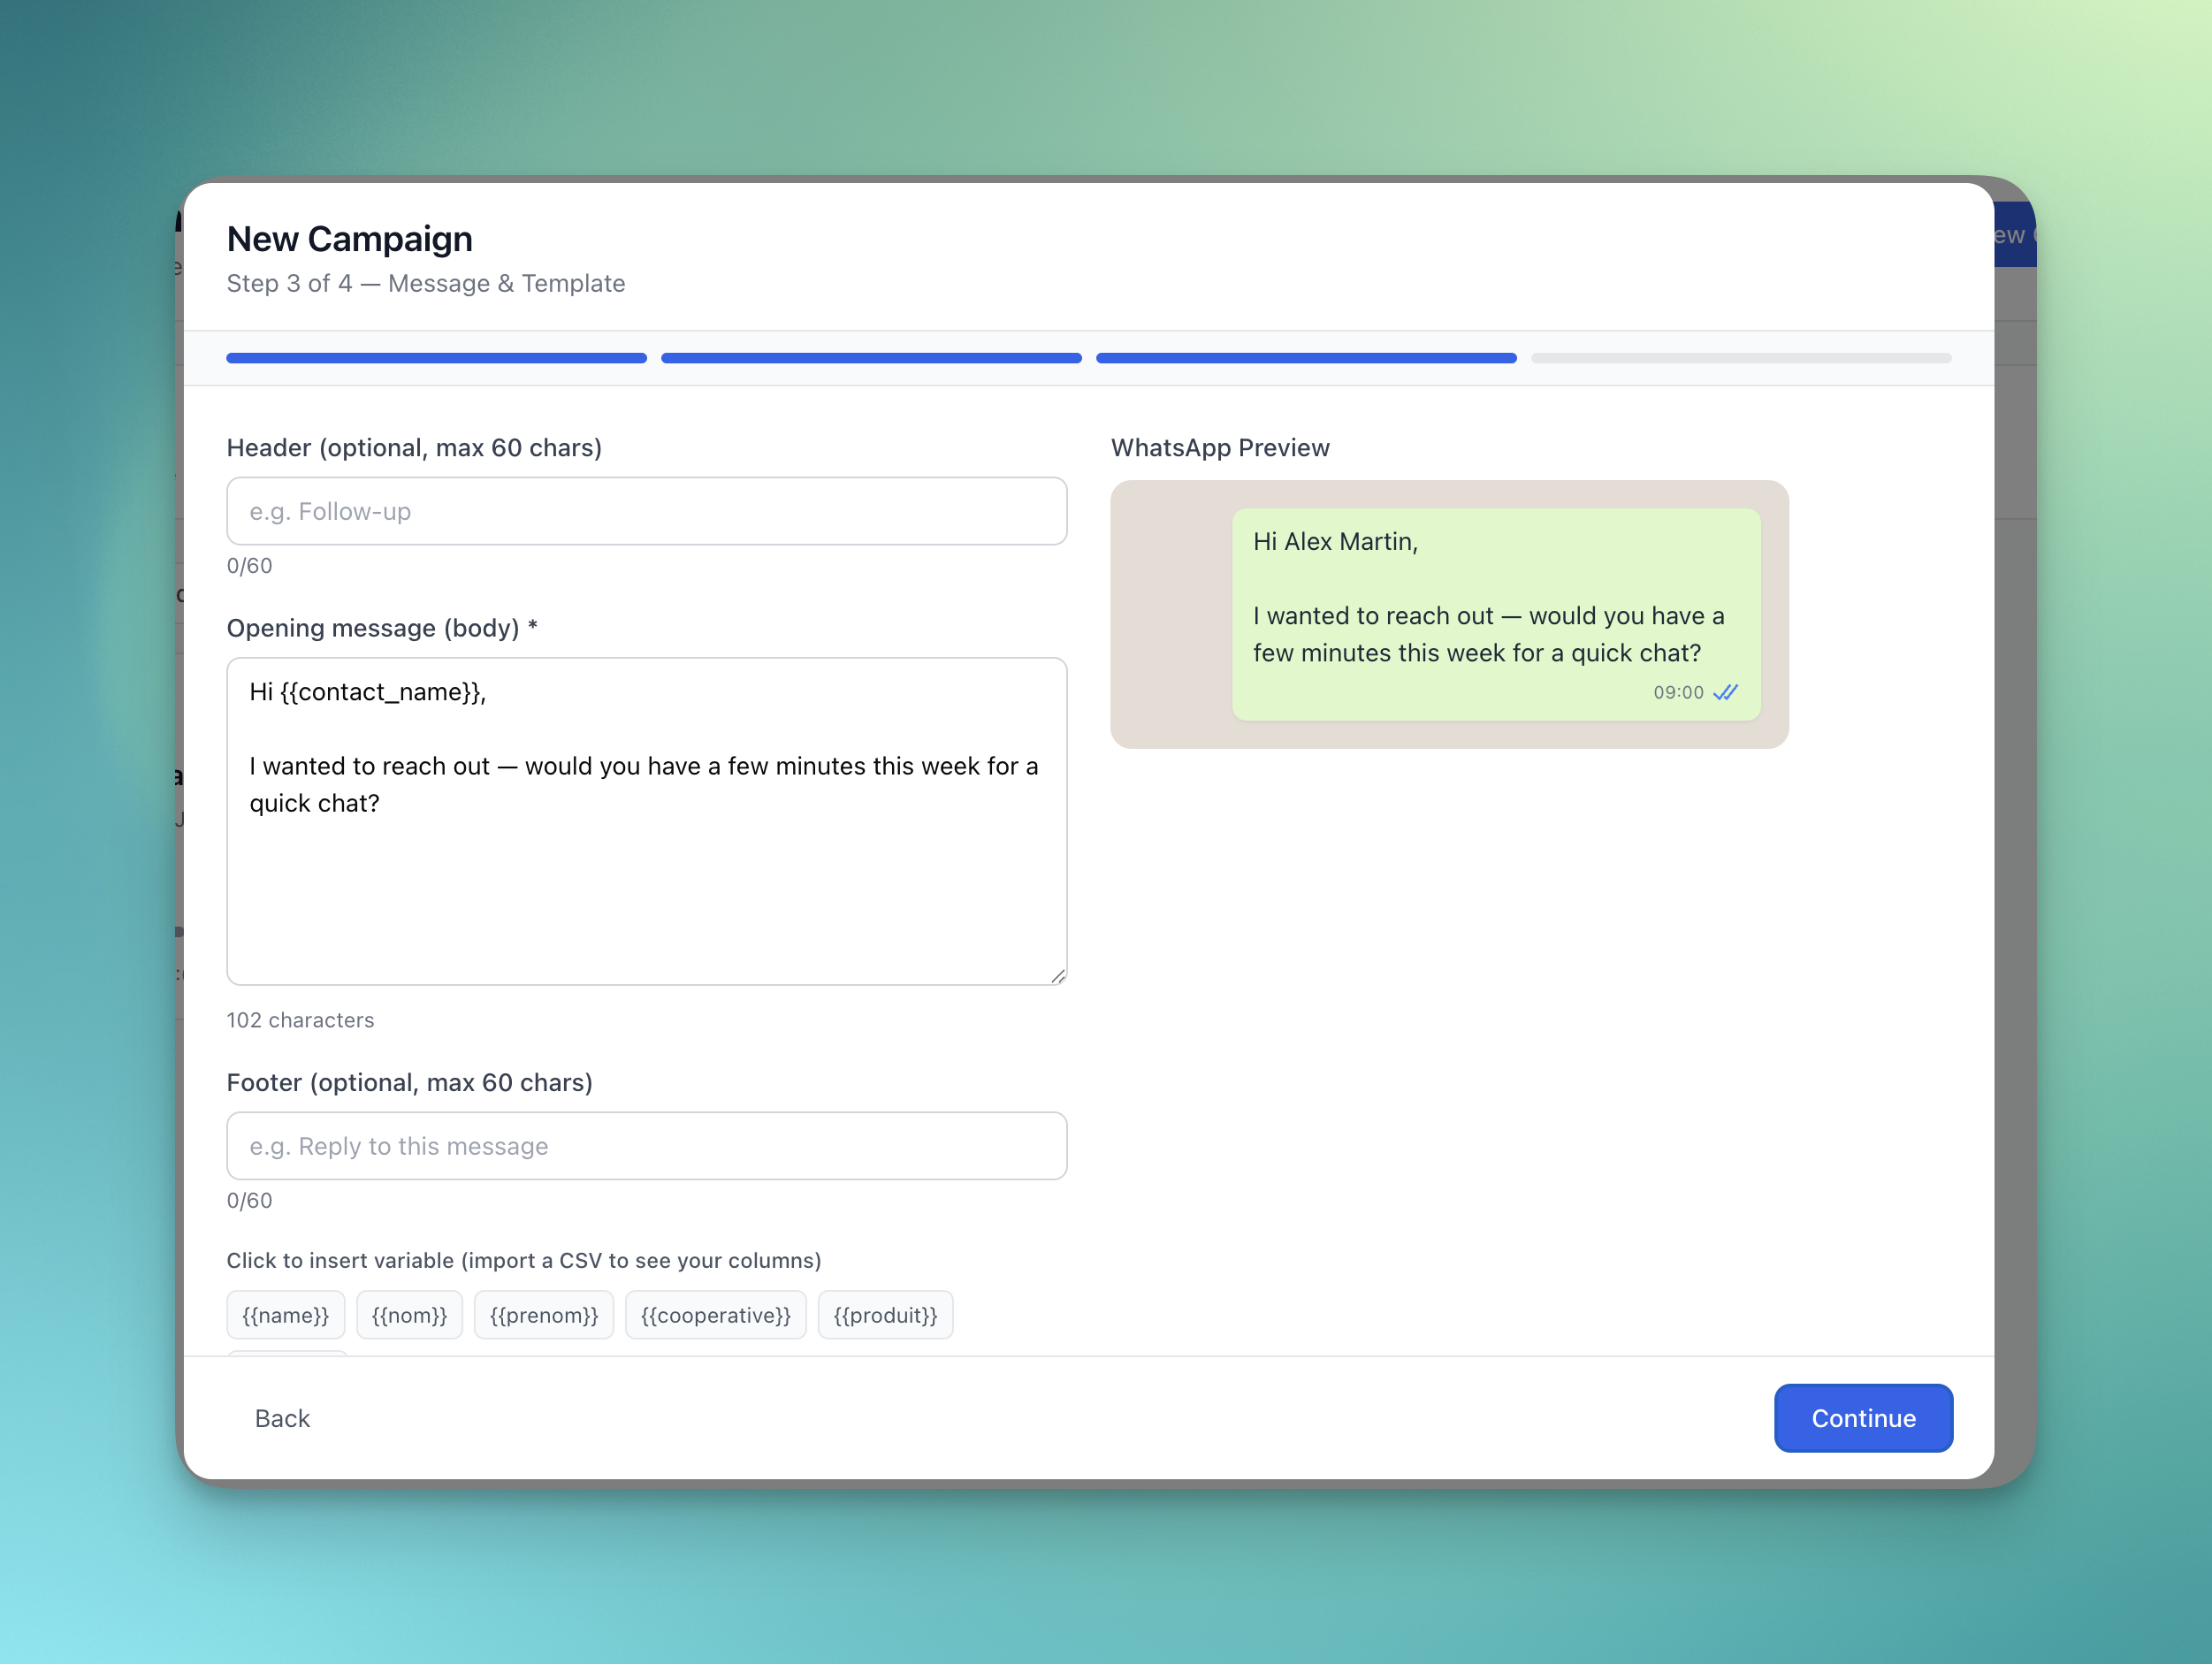Click the first progress step segment
Image resolution: width=2212 pixels, height=1664 pixels.
436,358
